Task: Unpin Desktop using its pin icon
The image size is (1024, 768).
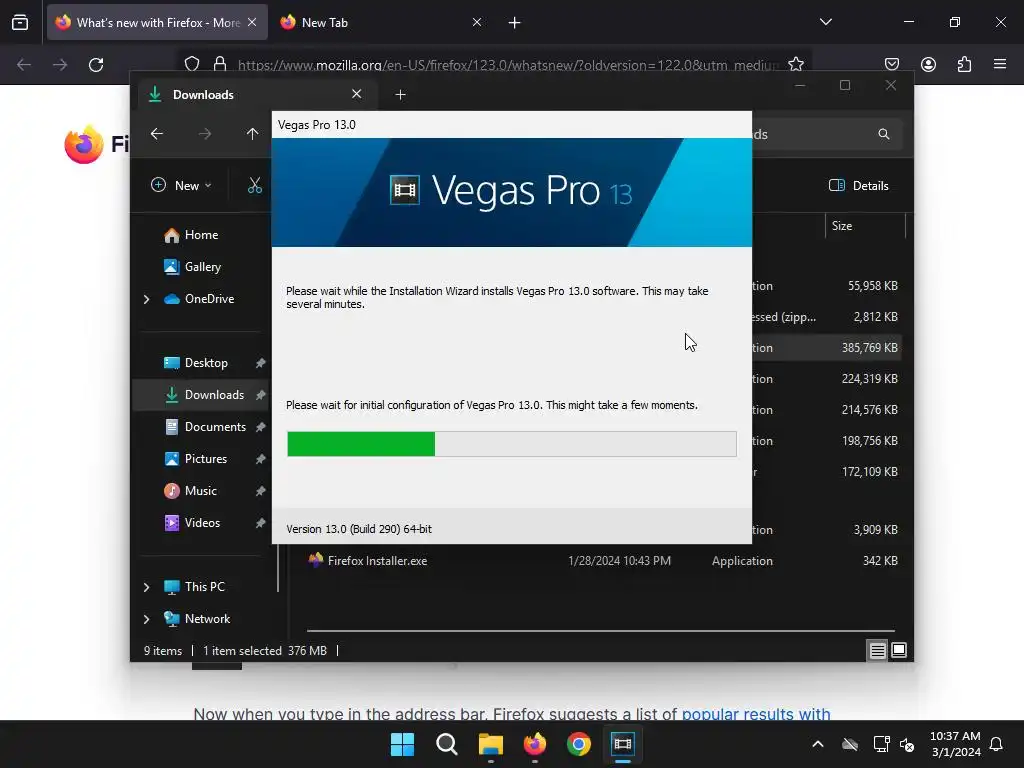Action: 260,363
